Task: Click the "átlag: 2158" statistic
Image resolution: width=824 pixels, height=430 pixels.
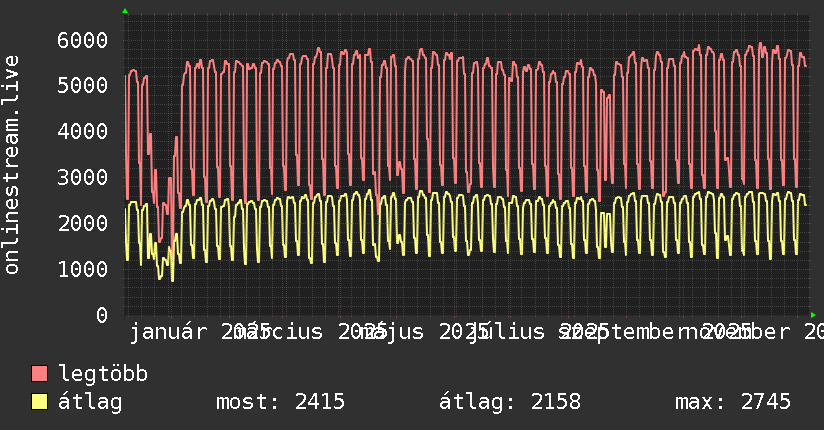Action: (510, 402)
